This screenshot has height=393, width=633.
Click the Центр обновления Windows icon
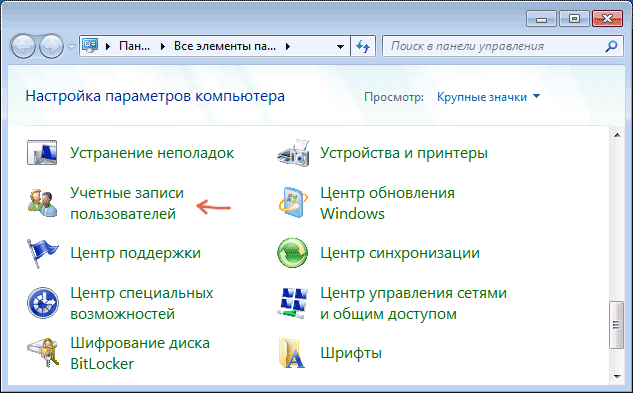point(293,203)
